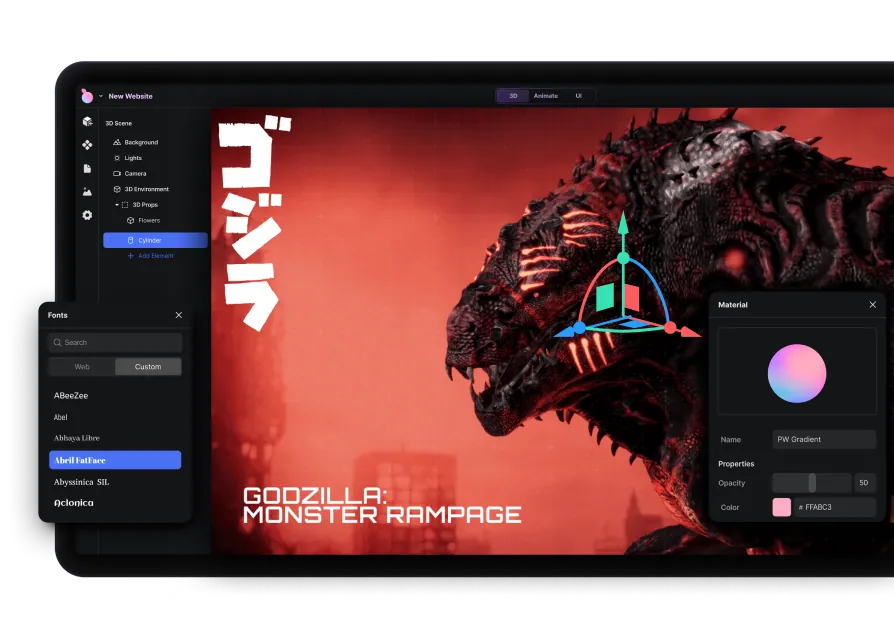
Task: Open the New Website project dropdown arrow
Action: pyautogui.click(x=101, y=96)
